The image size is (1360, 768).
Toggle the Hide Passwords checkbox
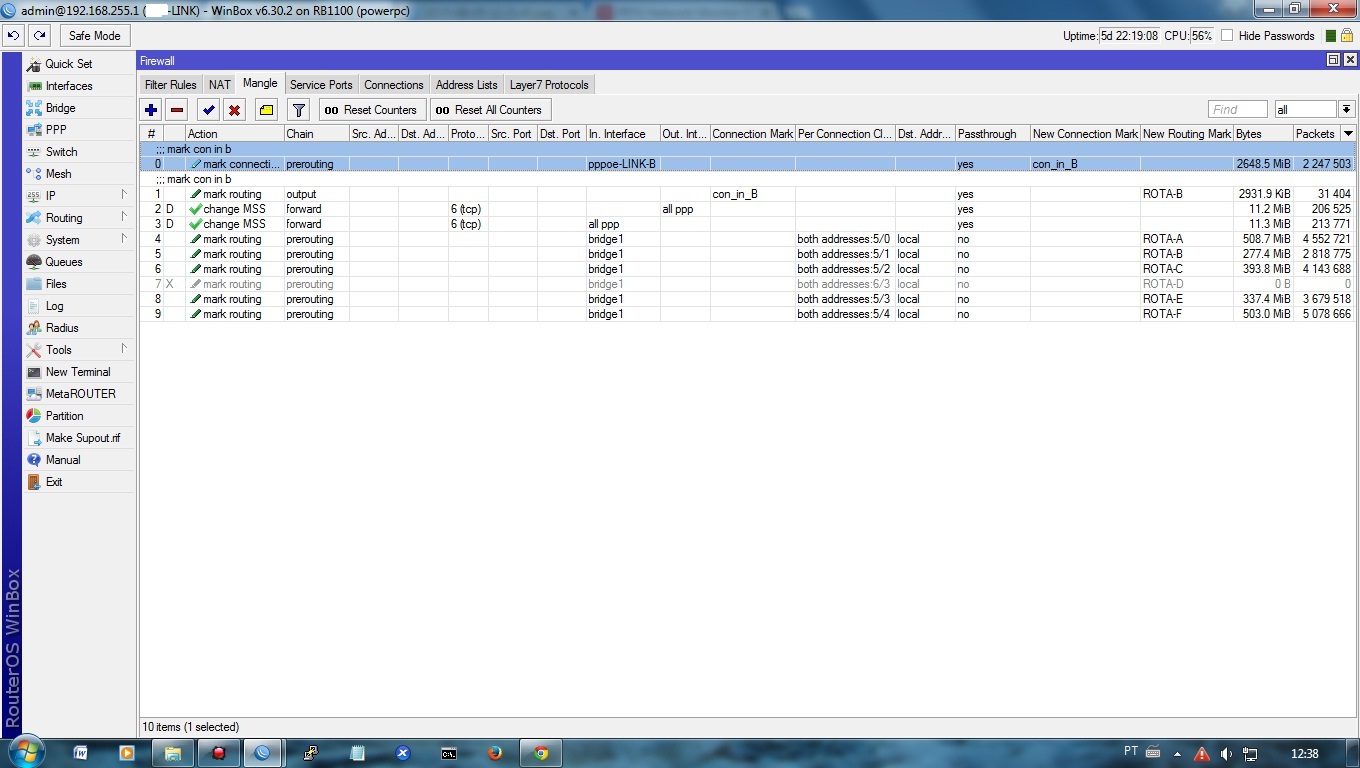point(1227,36)
